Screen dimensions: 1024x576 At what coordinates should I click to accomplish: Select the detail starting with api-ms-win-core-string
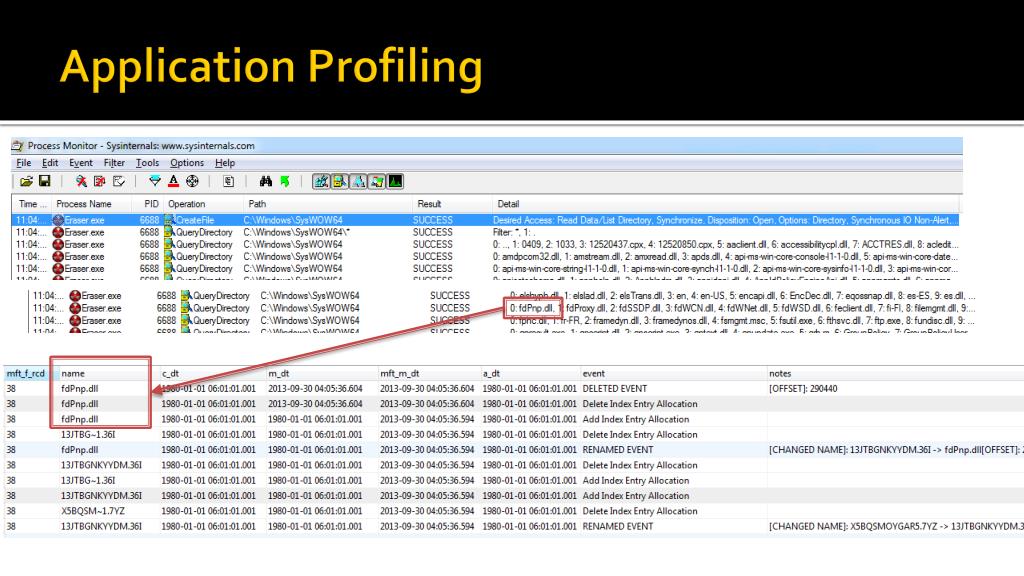pos(725,269)
